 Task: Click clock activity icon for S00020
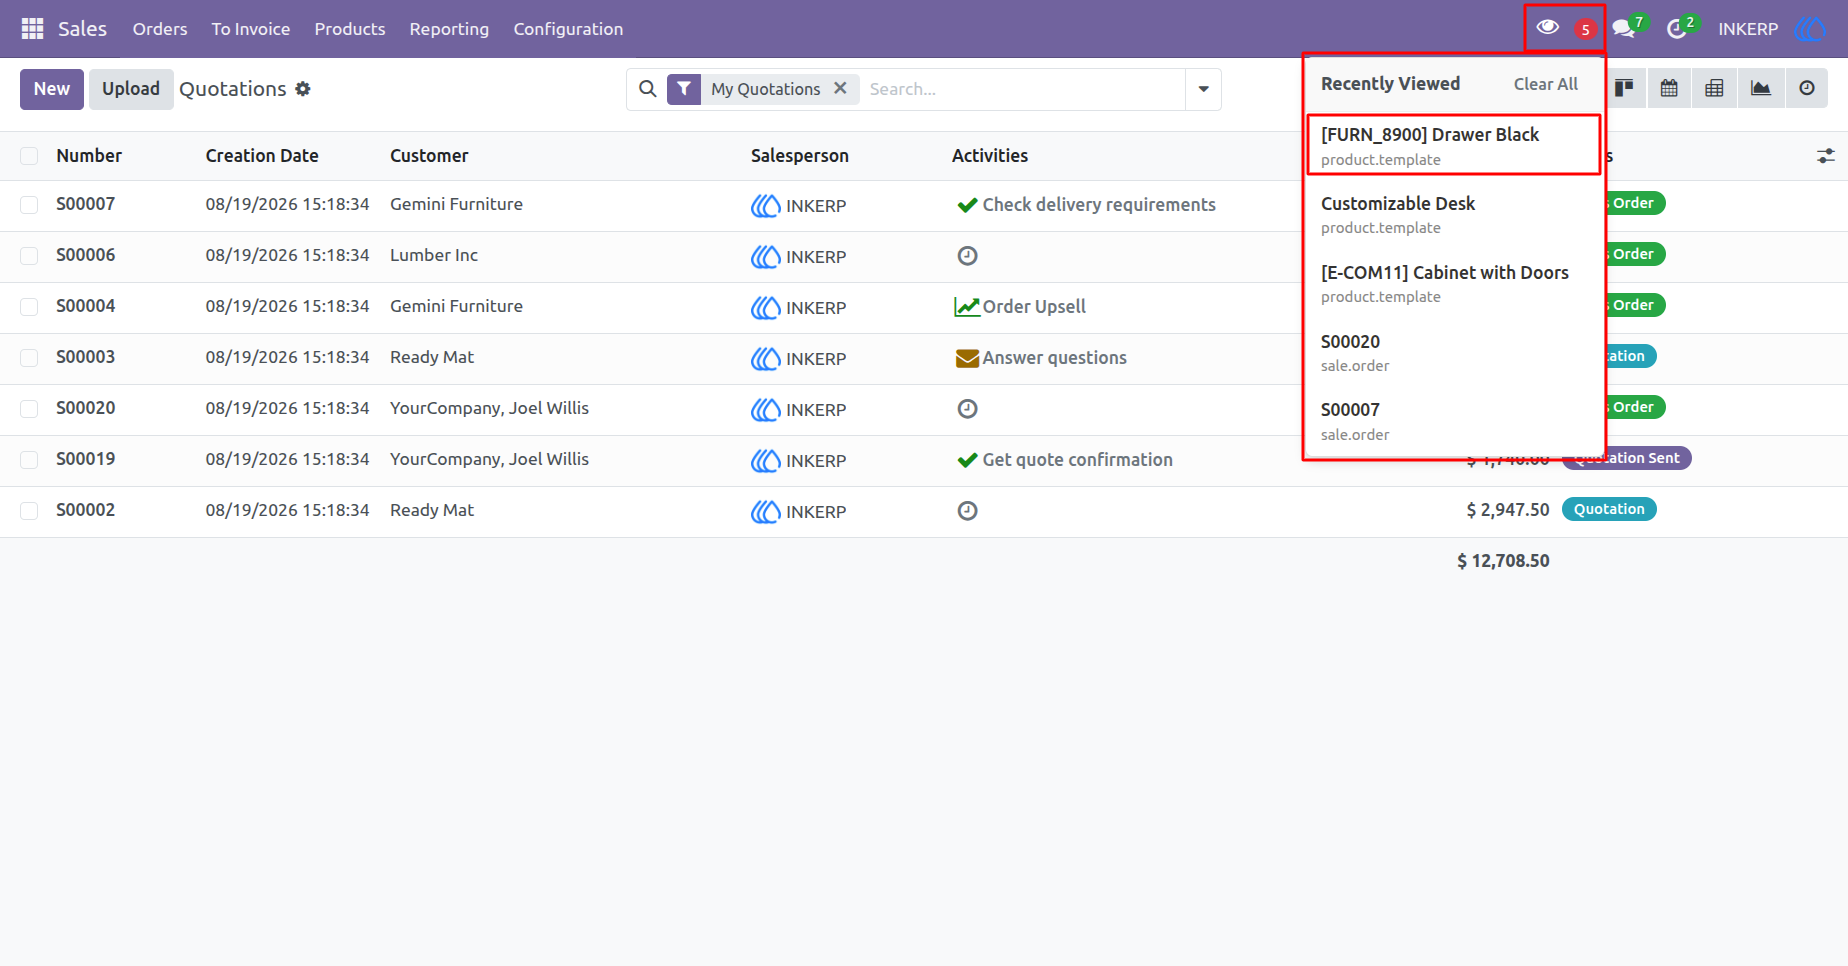967,409
